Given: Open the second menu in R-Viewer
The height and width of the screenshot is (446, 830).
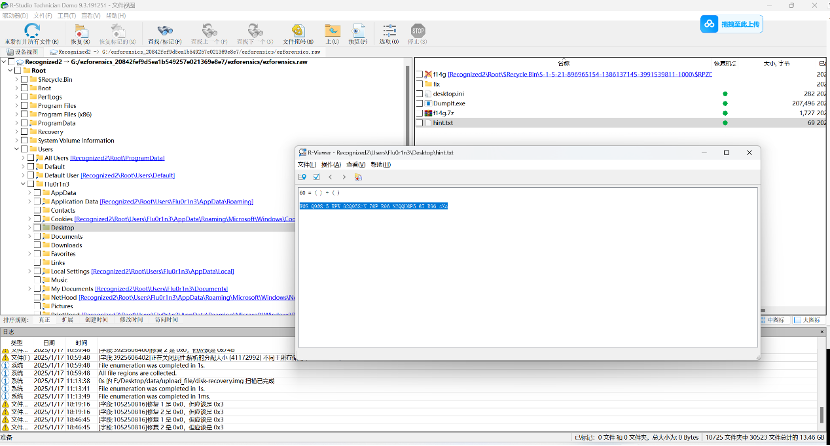Looking at the screenshot, I should tap(331, 165).
